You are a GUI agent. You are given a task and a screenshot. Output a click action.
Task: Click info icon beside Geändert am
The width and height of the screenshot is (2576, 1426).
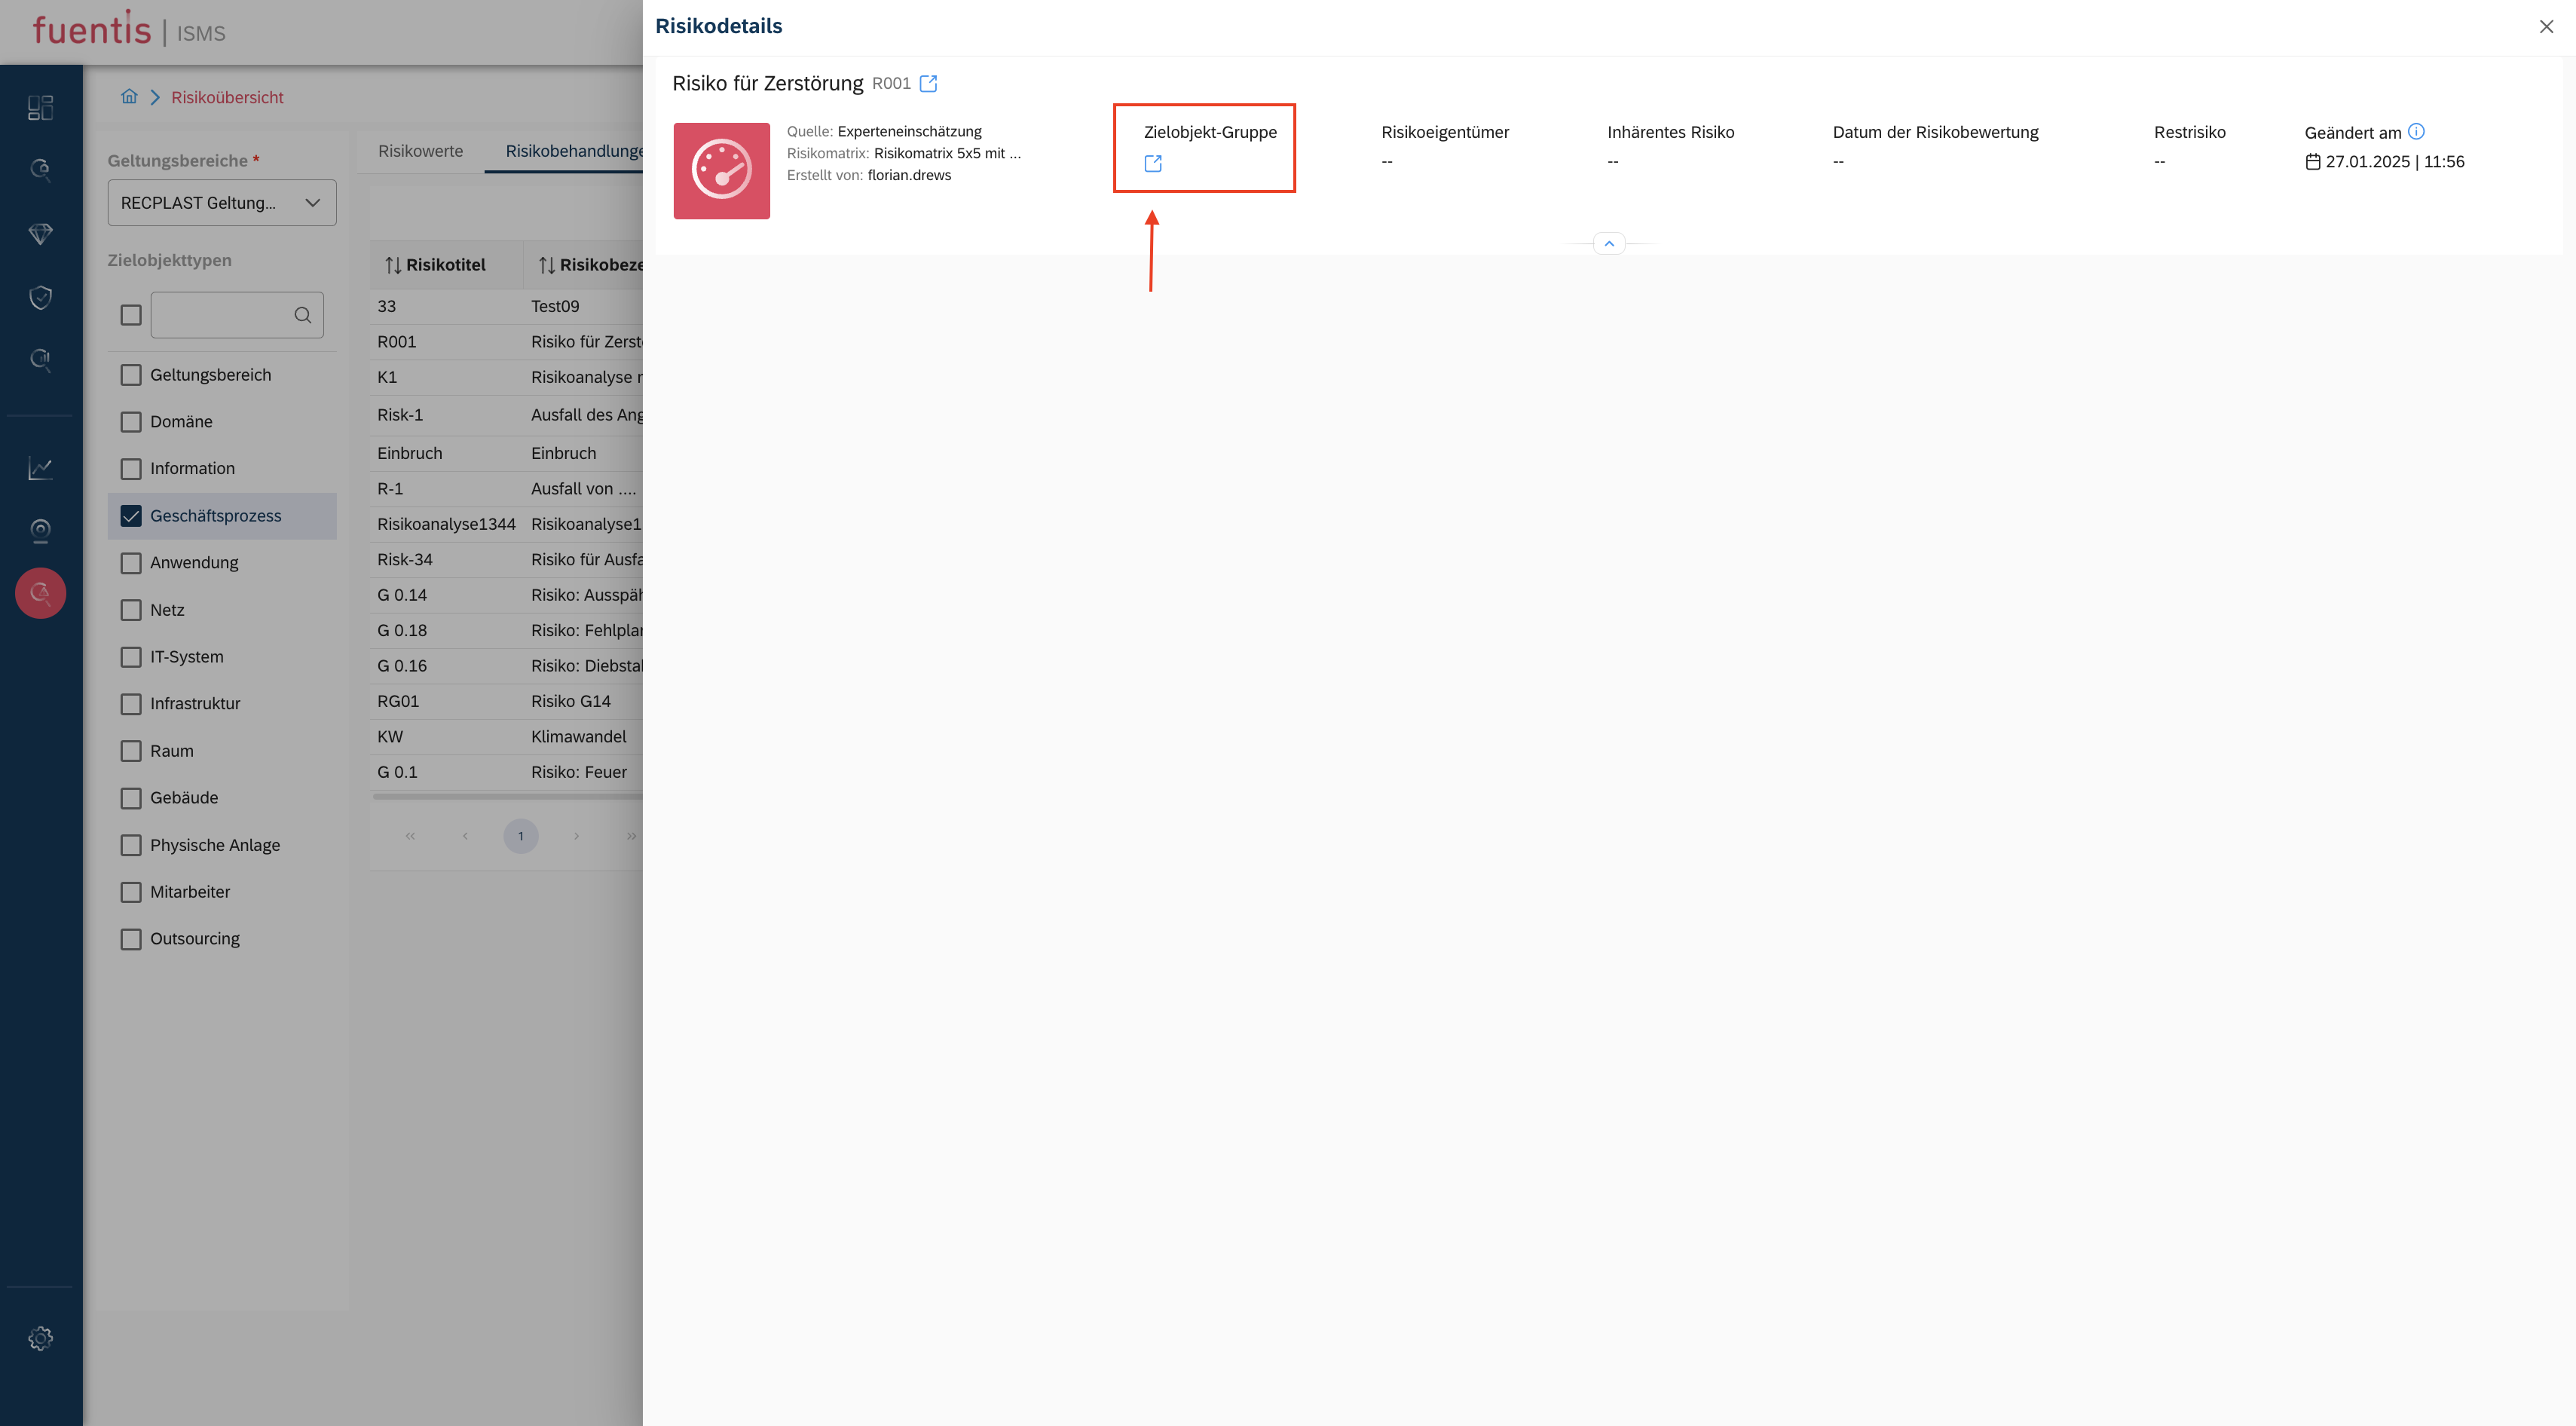click(2416, 131)
